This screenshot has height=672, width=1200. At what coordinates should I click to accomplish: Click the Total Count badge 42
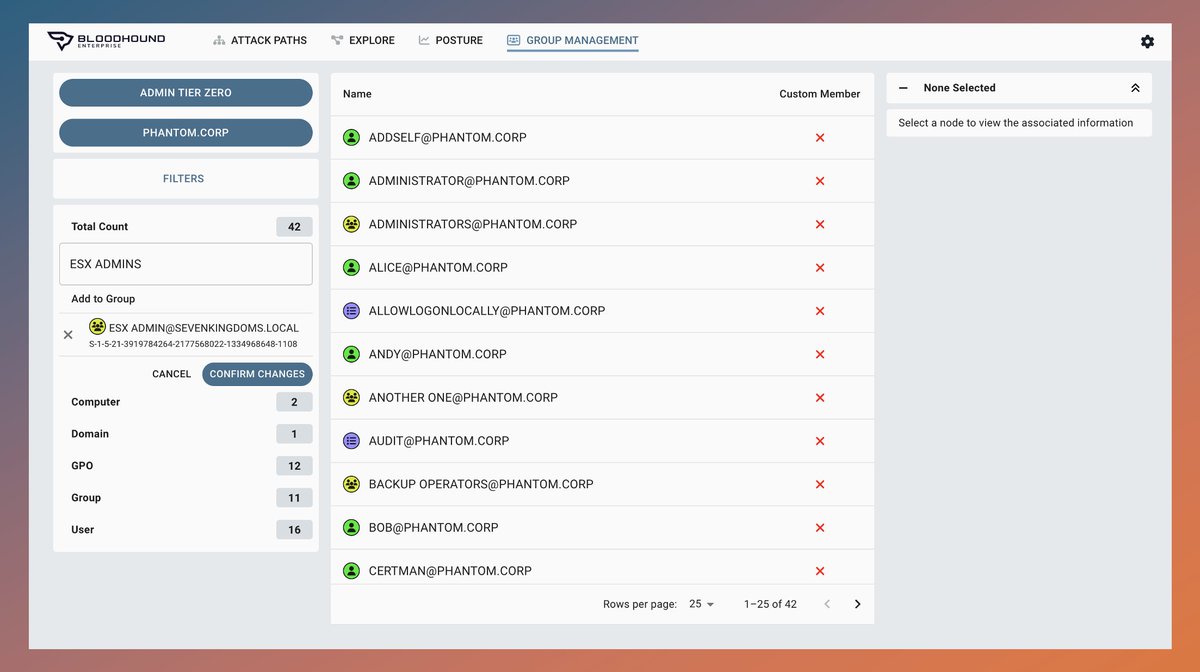[294, 227]
